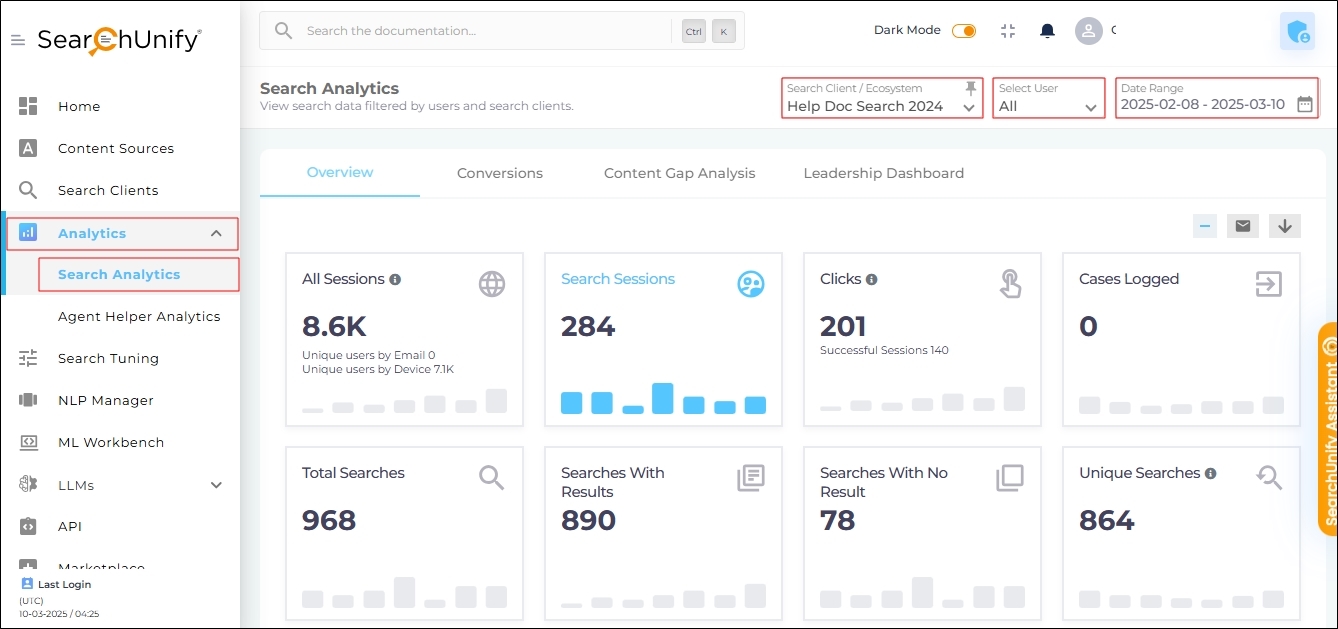This screenshot has width=1338, height=629.
Task: Open Agent Helper Analytics in sidebar
Action: coord(139,316)
